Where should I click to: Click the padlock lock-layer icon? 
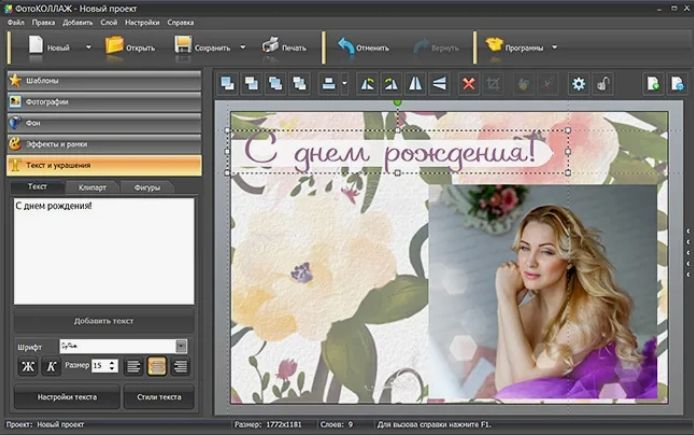[602, 84]
